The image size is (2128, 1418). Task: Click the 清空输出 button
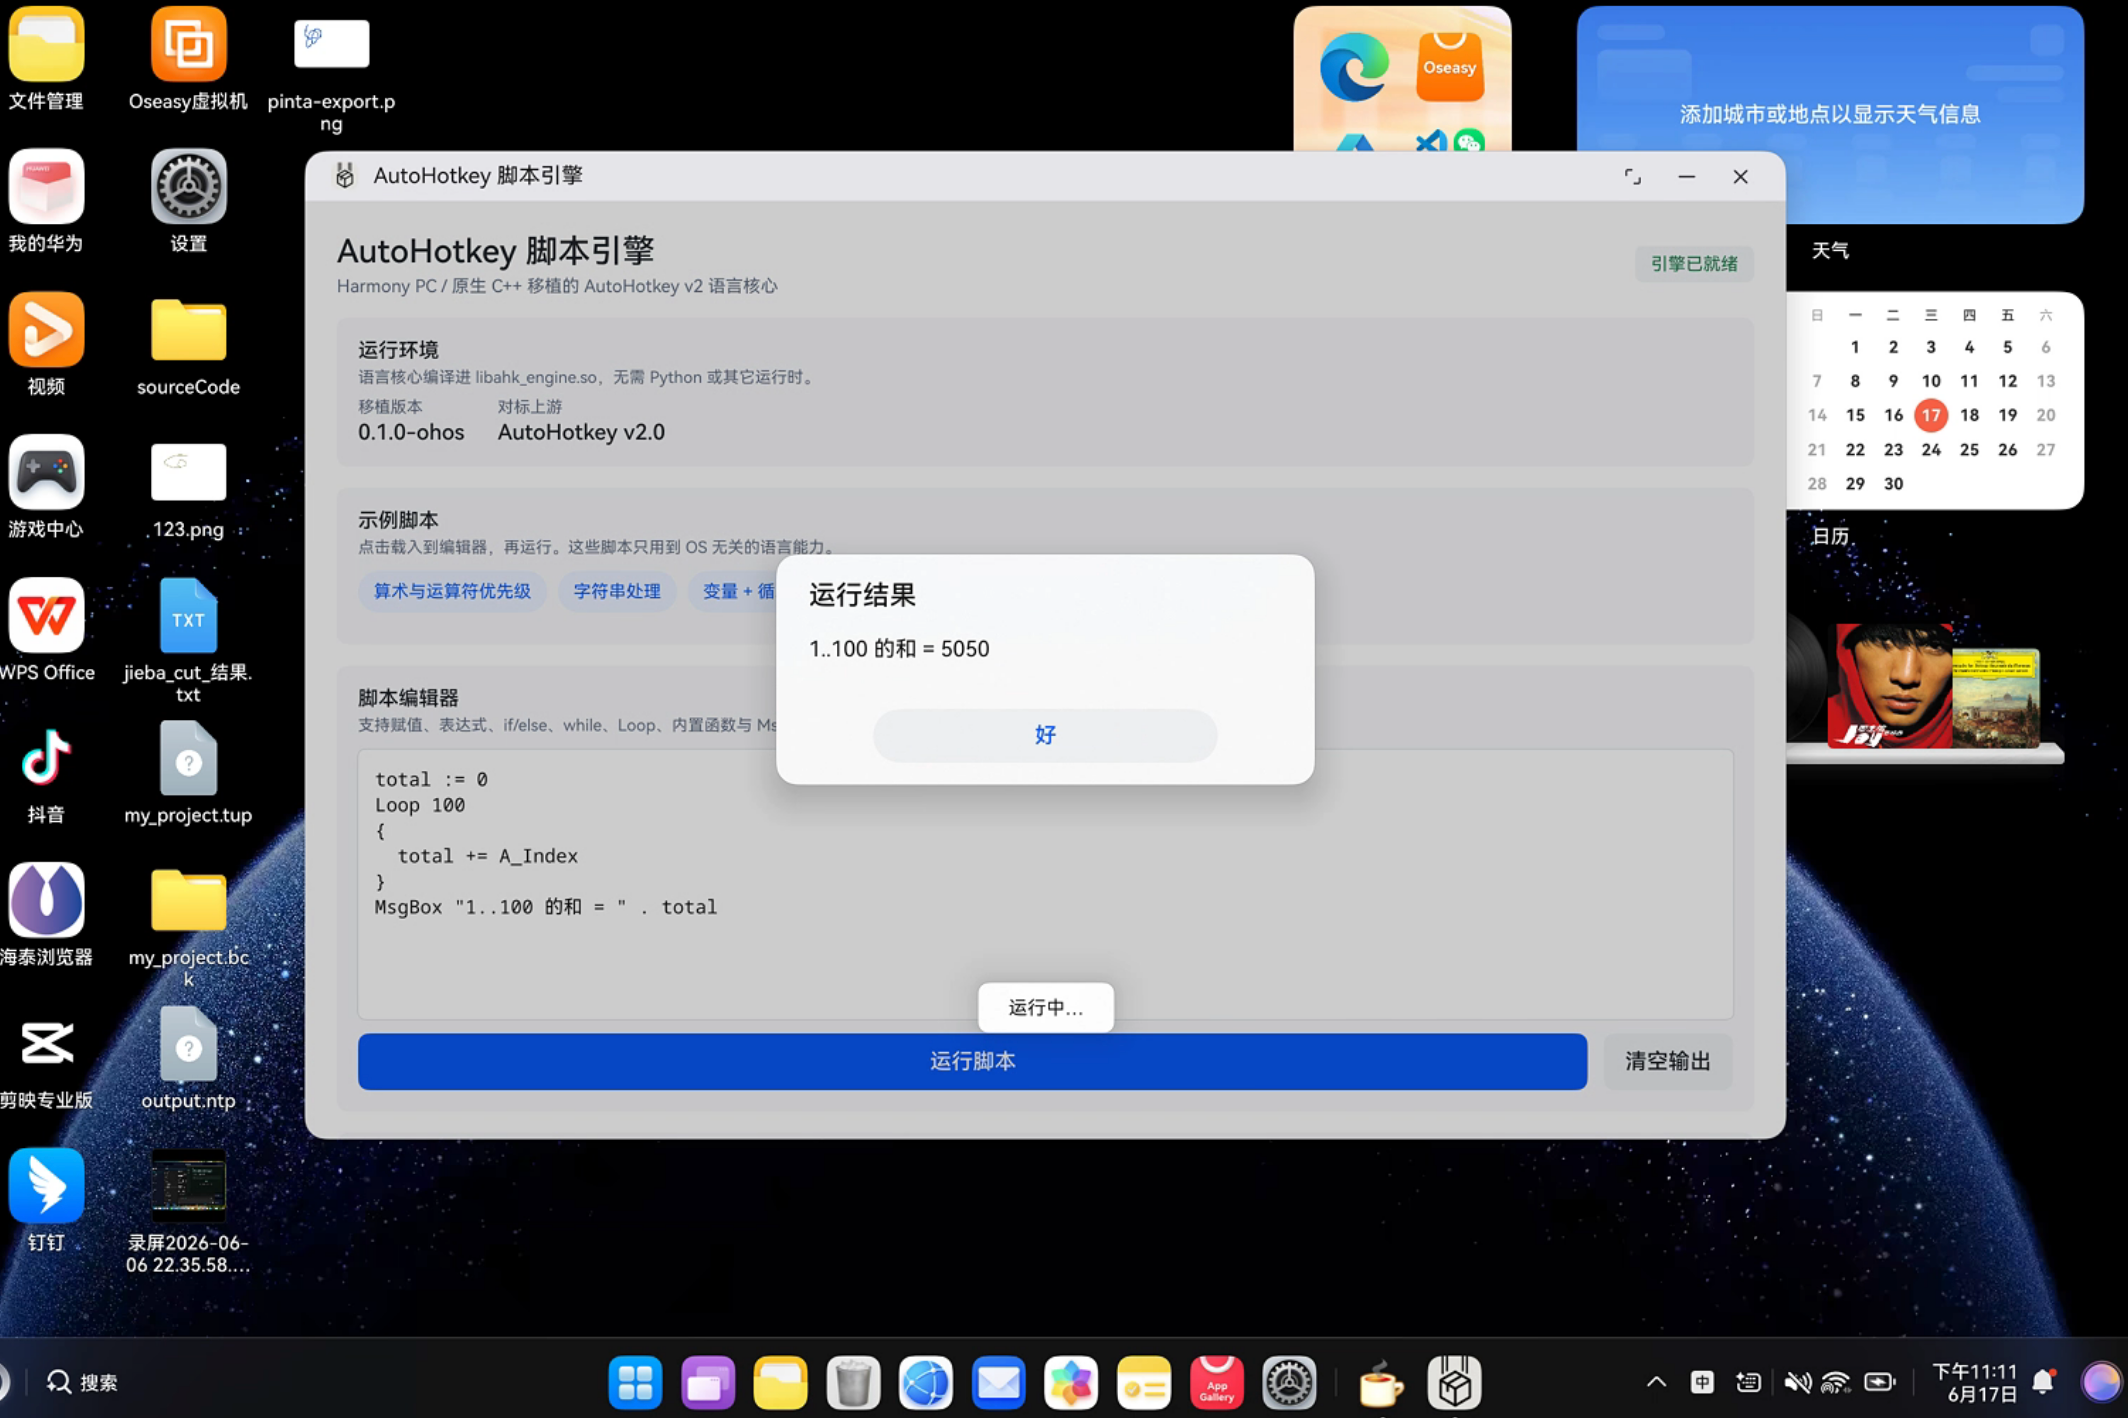[x=1667, y=1061]
